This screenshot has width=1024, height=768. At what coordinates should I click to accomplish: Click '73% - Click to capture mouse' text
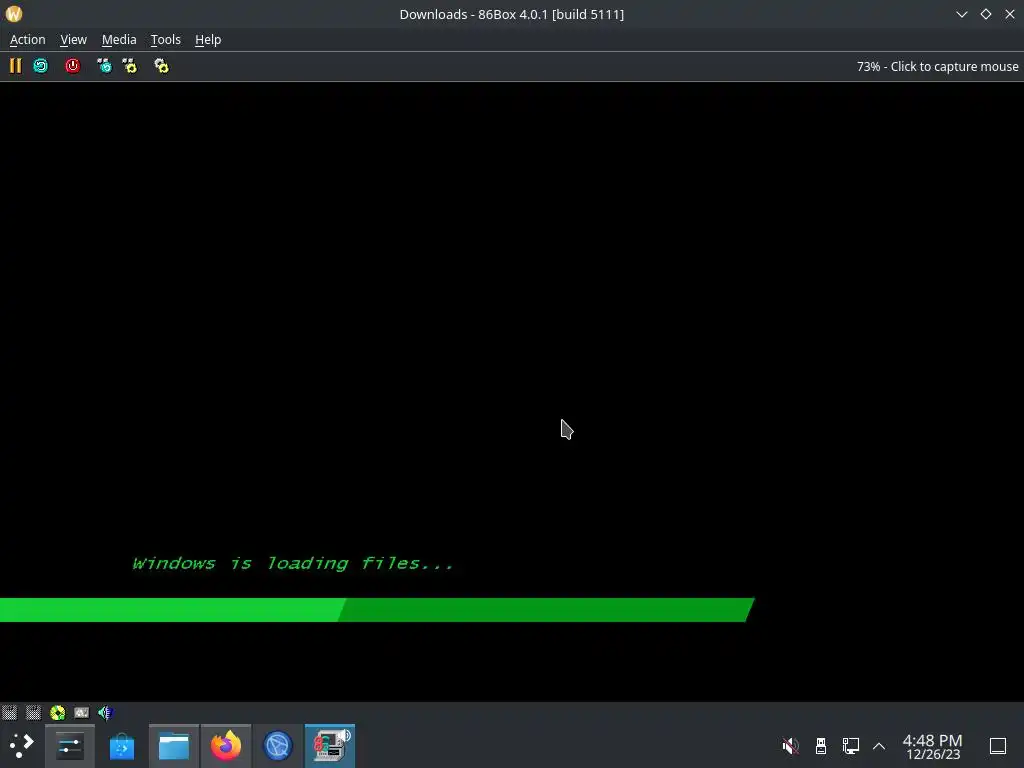(937, 67)
